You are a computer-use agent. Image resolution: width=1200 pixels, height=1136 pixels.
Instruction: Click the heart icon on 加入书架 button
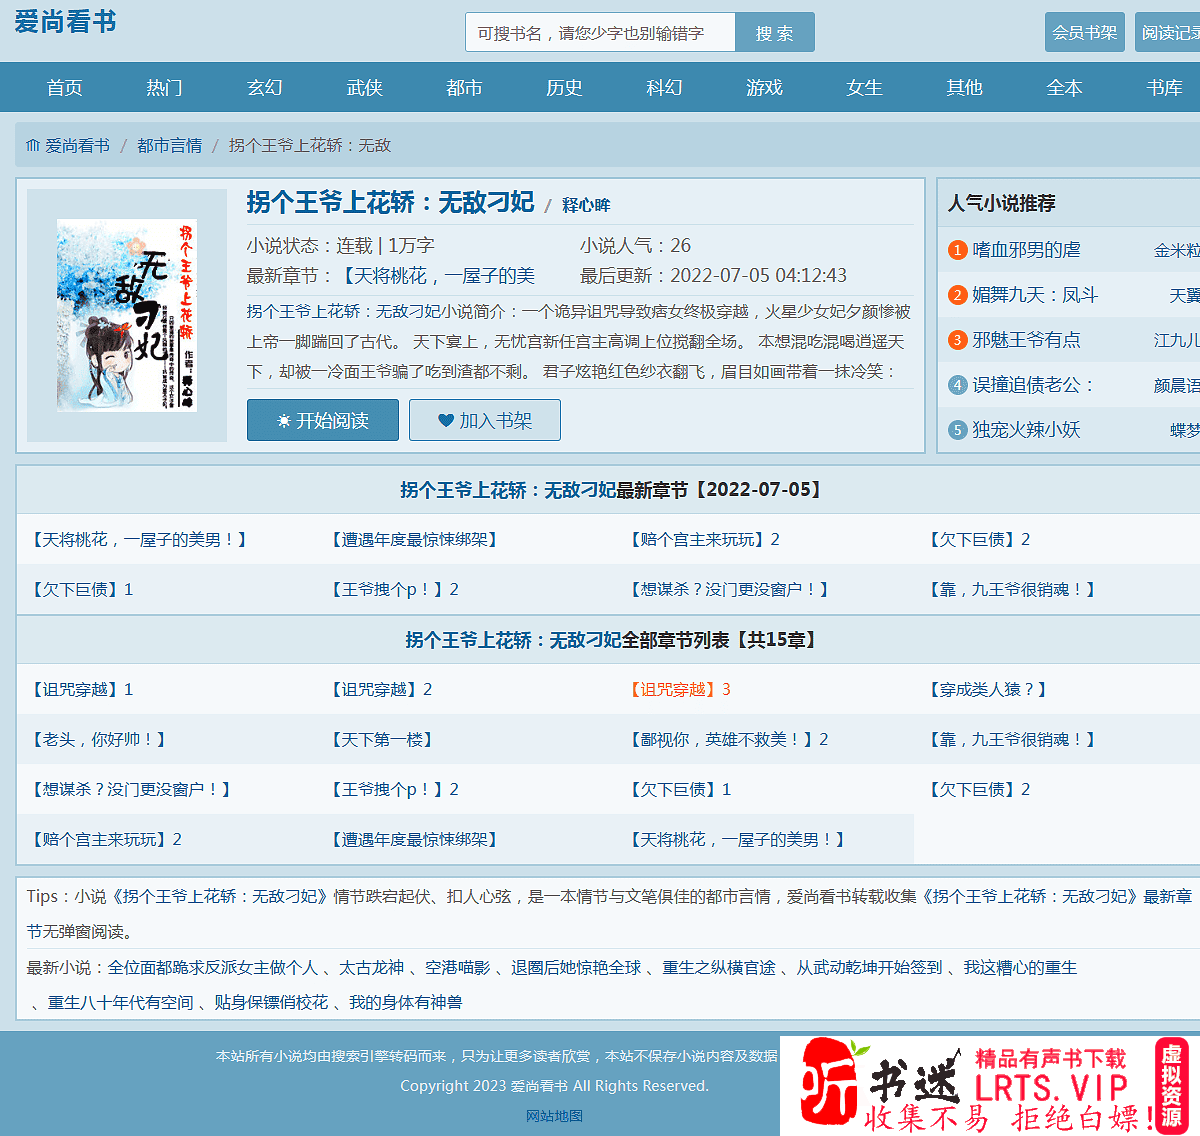448,420
